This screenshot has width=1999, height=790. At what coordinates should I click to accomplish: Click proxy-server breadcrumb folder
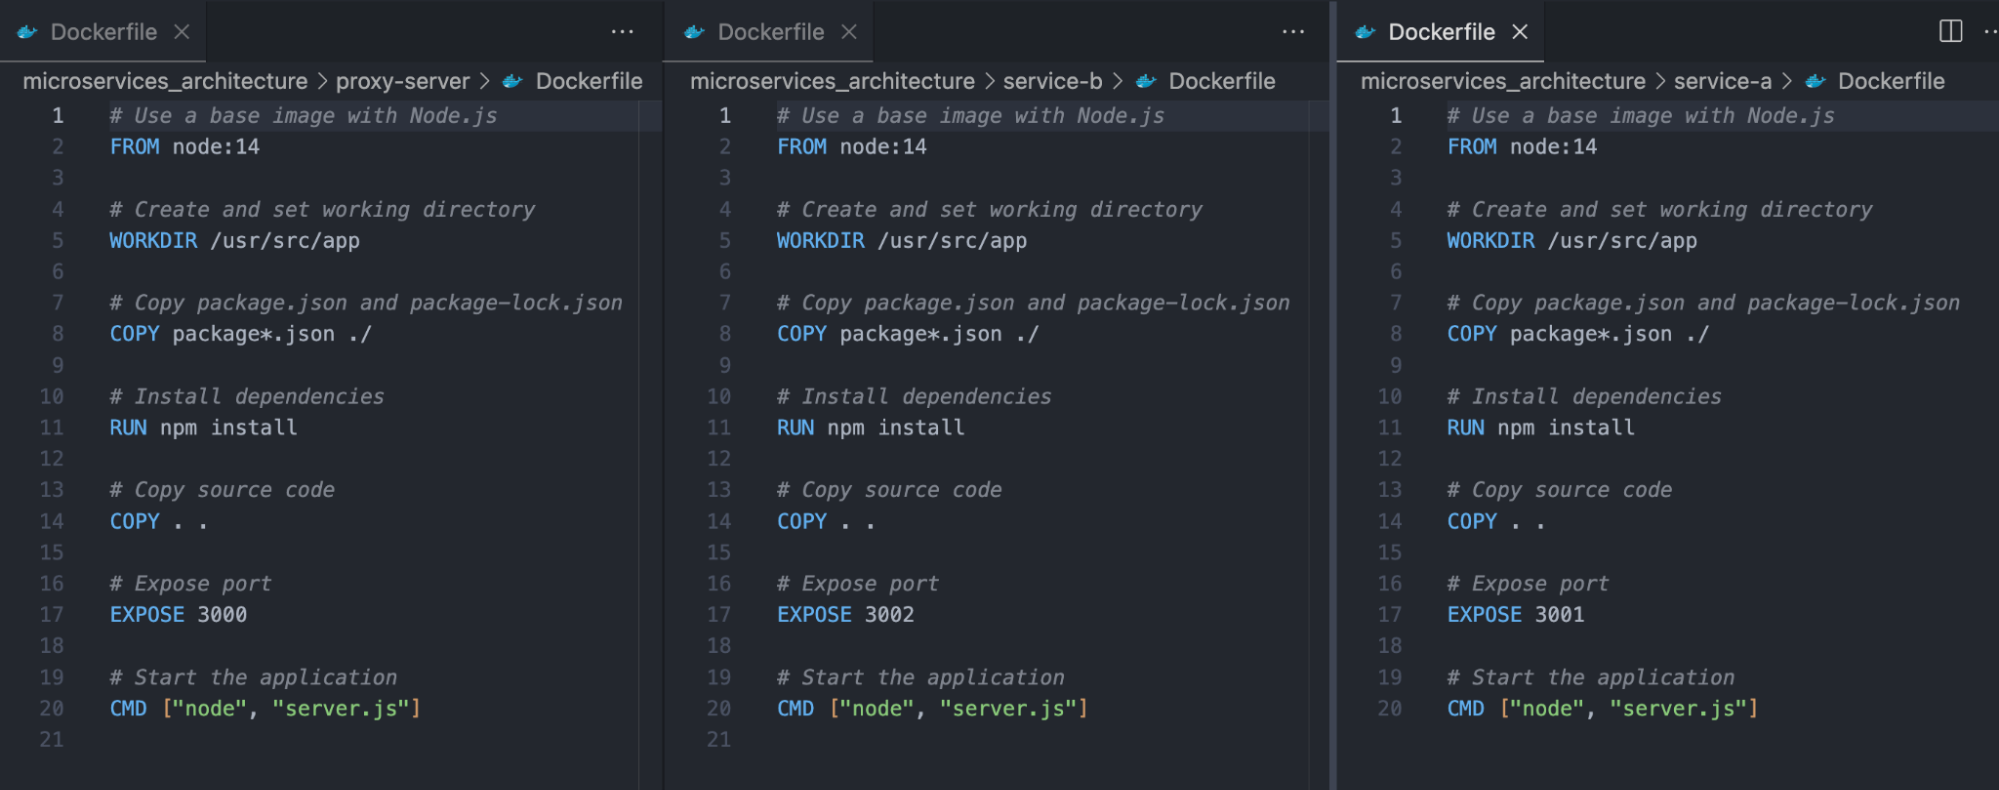[x=402, y=81]
